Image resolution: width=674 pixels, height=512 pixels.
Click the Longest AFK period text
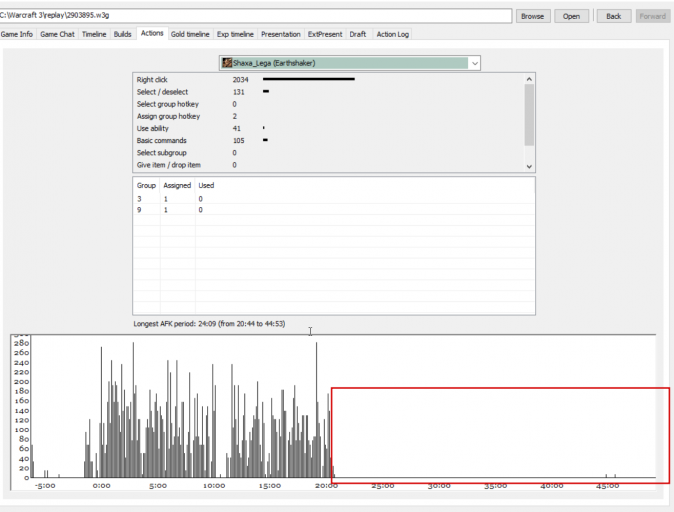(209, 324)
